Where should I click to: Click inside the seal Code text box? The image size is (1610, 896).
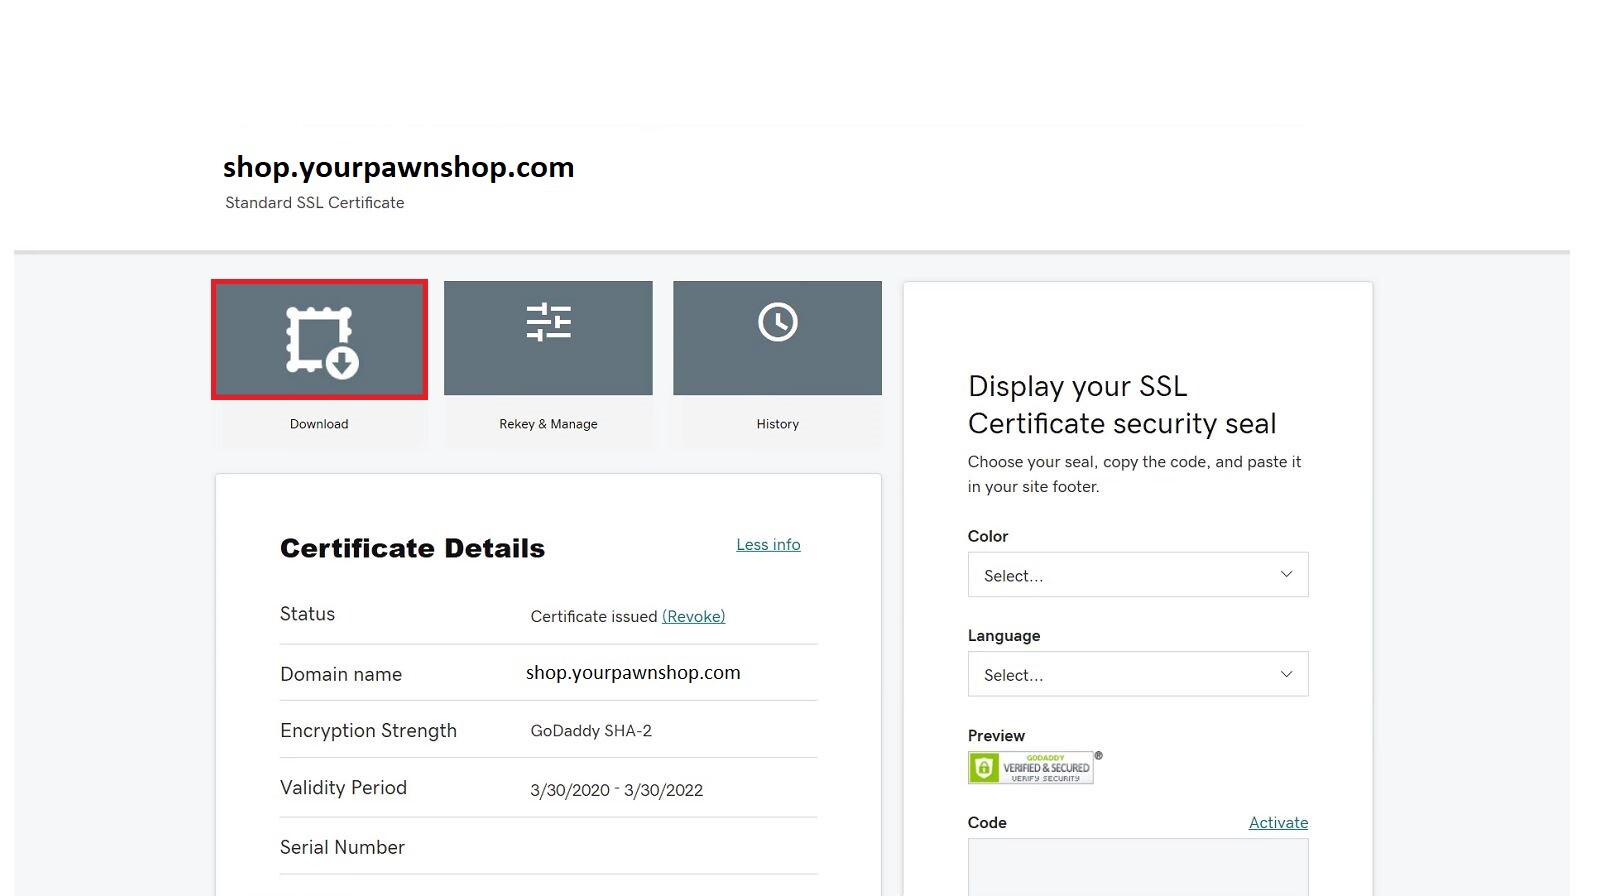click(x=1138, y=866)
